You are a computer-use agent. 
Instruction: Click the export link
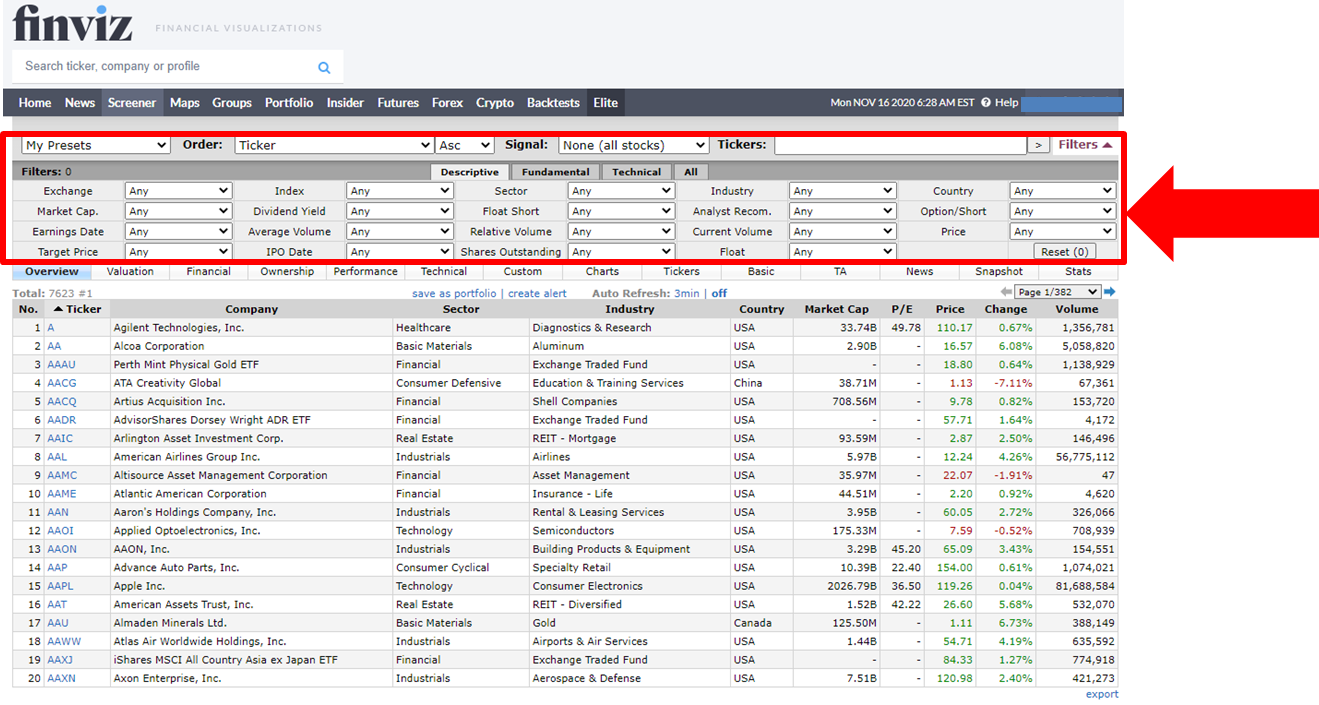(x=1102, y=694)
